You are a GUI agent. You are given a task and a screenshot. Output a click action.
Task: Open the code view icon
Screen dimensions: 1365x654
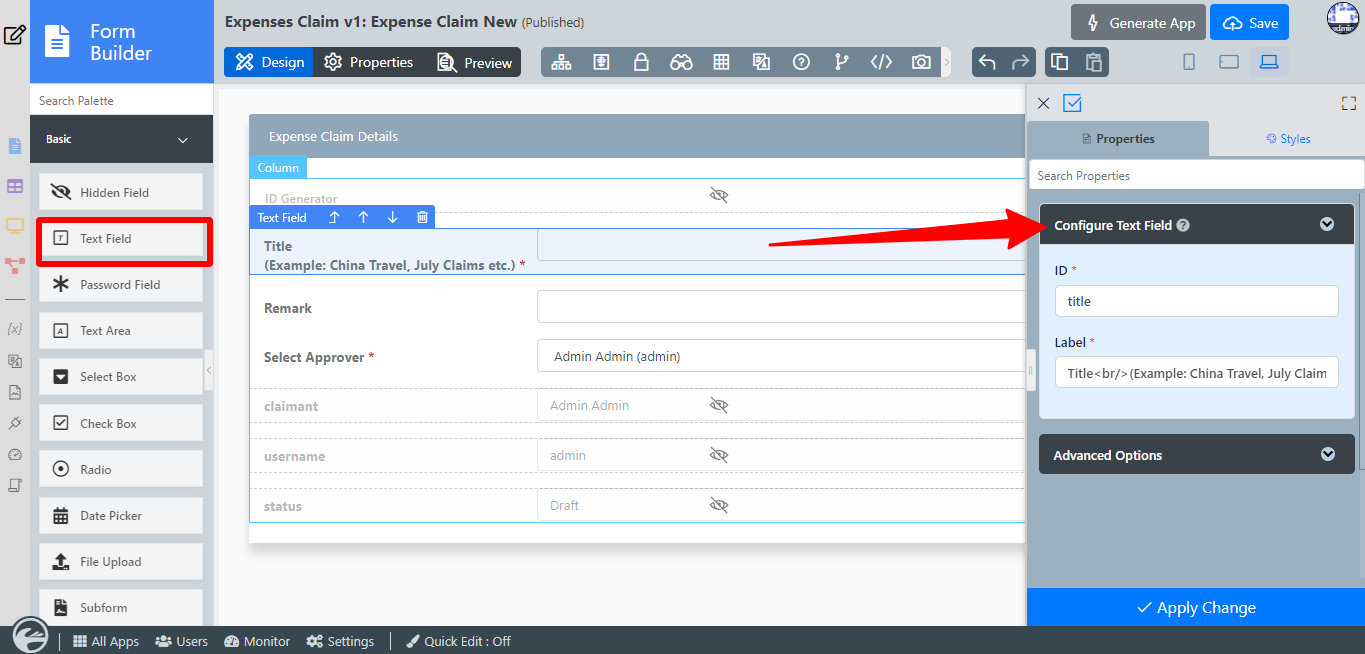click(881, 62)
